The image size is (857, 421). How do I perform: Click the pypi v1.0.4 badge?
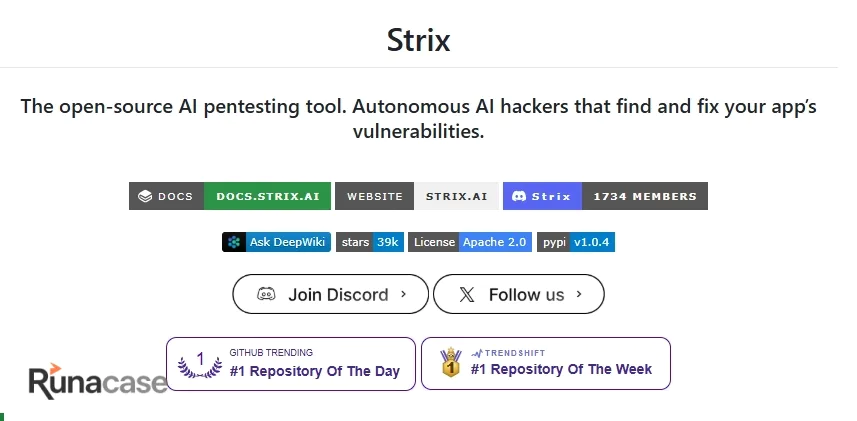click(x=576, y=242)
